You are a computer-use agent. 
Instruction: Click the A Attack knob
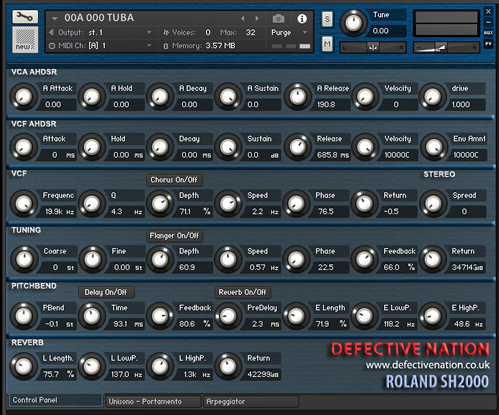pyautogui.click(x=24, y=97)
